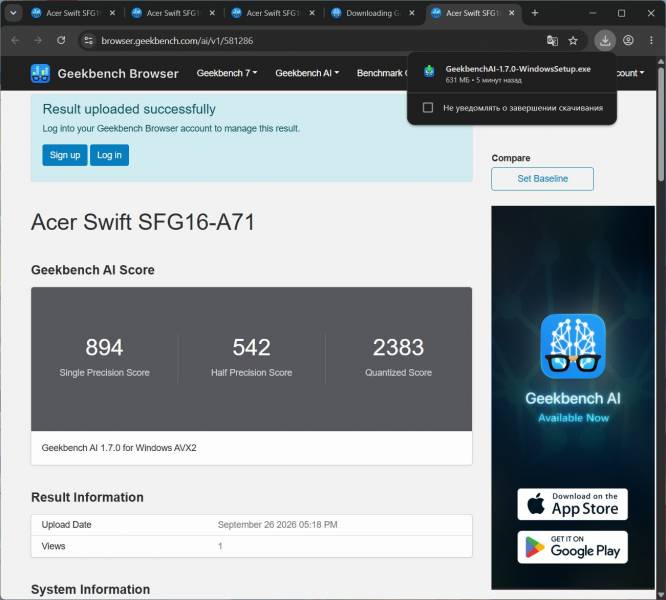
Task: Click the page vertical scrollbar thumb
Action: 660,123
